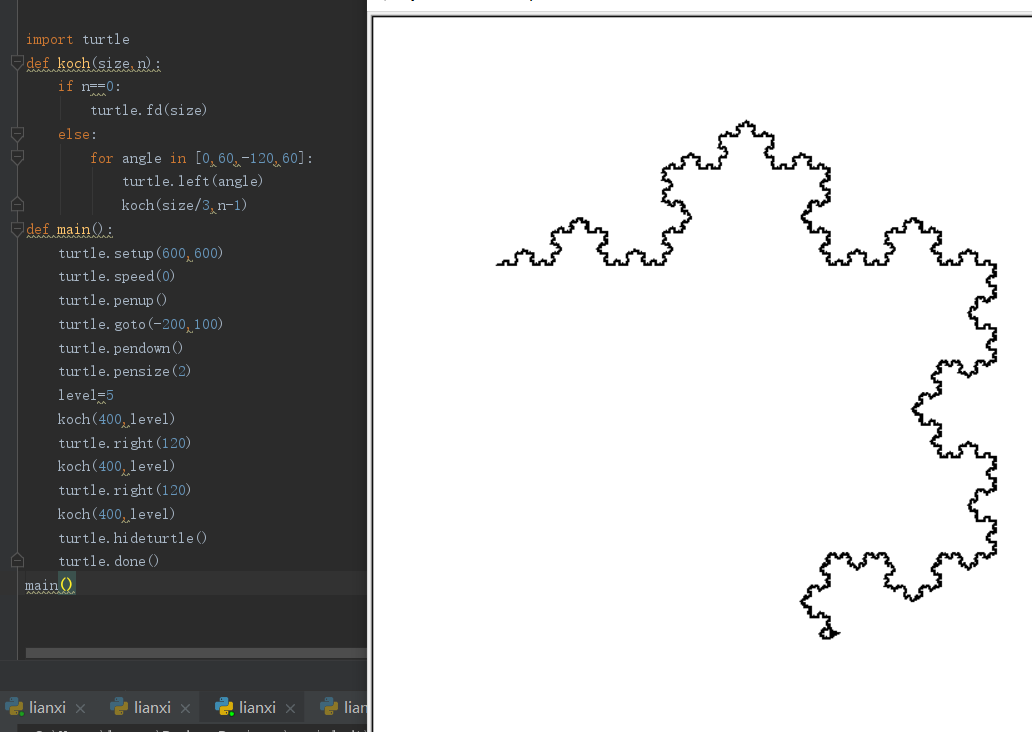1032x732 pixels.
Task: Click the editor's horizontal scrollbar
Action: 196,653
